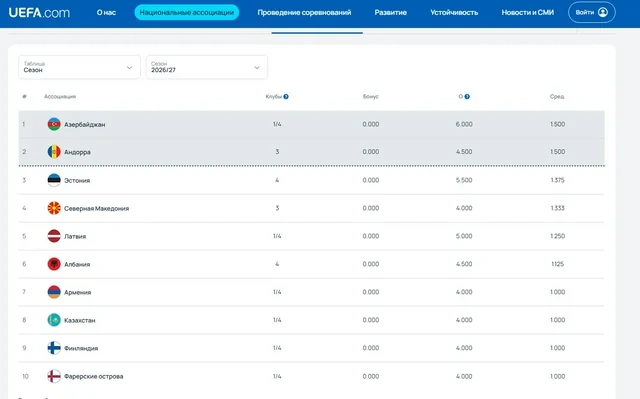
Task: Click Albania's average value 1.125
Action: 557,264
